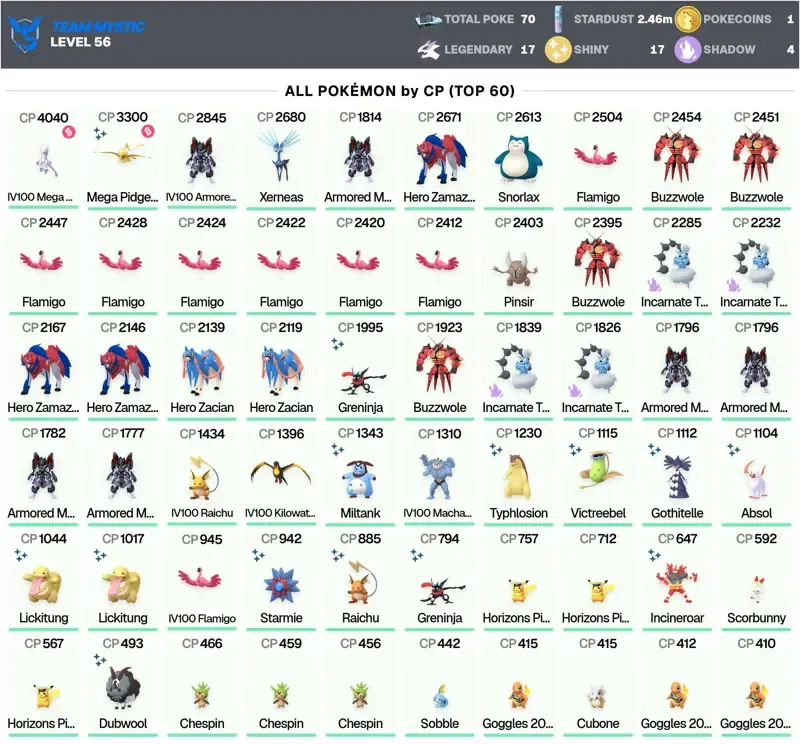The height and width of the screenshot is (744, 800).
Task: Click the Team Mystic emblem icon
Action: 24,34
